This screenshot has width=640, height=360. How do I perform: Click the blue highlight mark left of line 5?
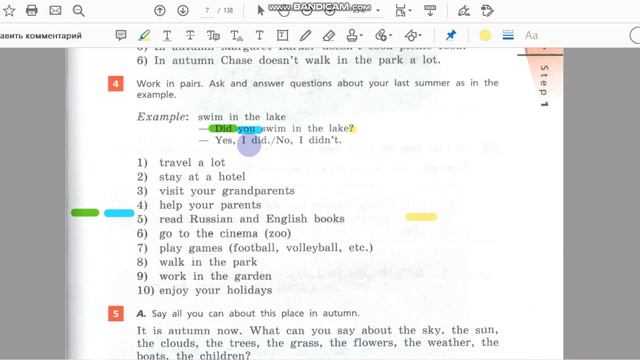click(x=119, y=213)
